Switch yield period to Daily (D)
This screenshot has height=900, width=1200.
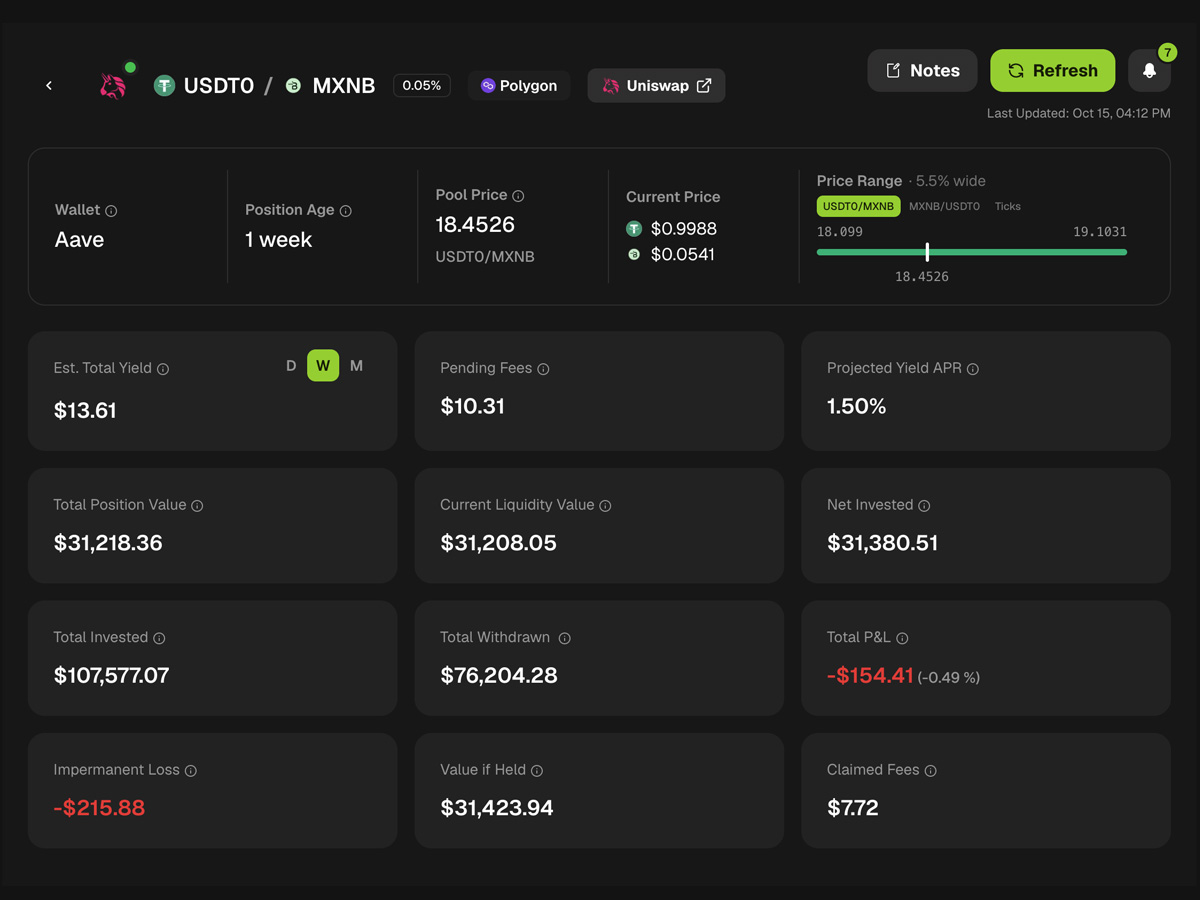point(291,366)
